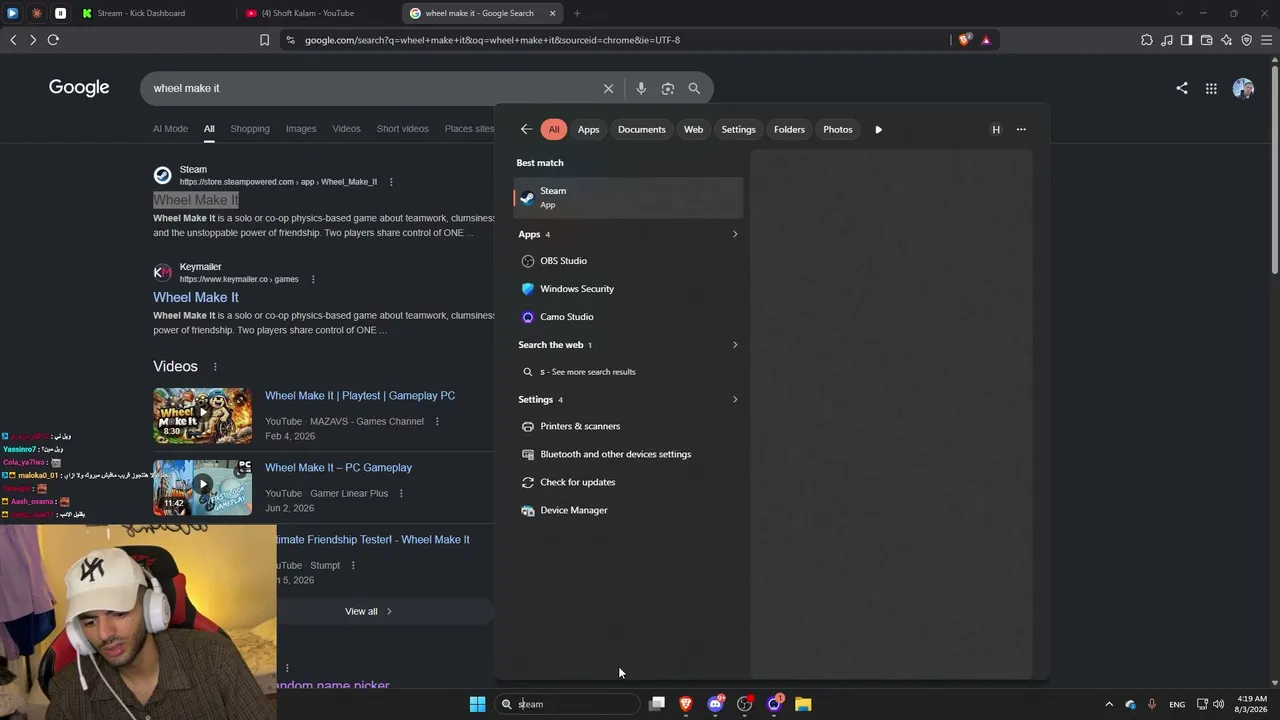Switch to Stream - Kick Dashboard browser tab
Viewport: 1280px width, 720px height.
pos(152,13)
